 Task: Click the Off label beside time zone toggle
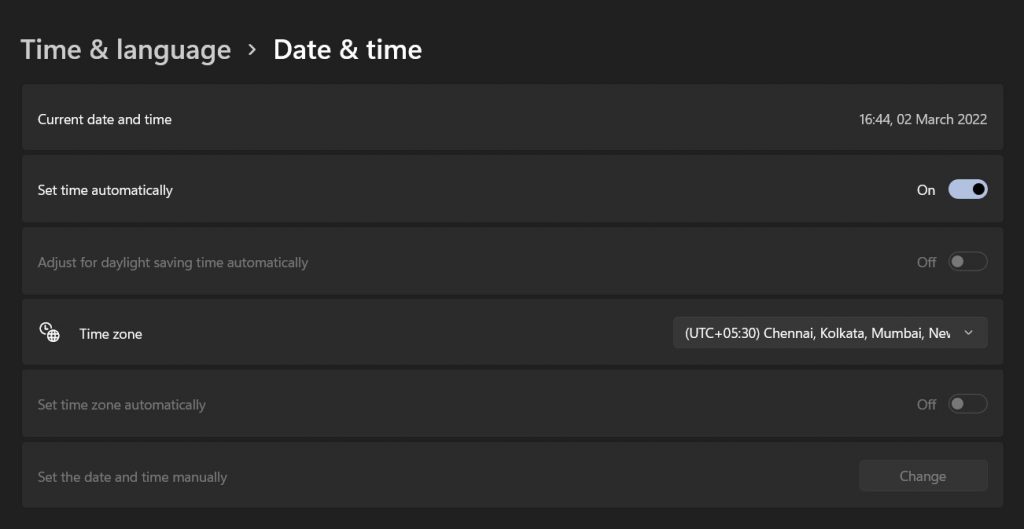click(x=927, y=404)
